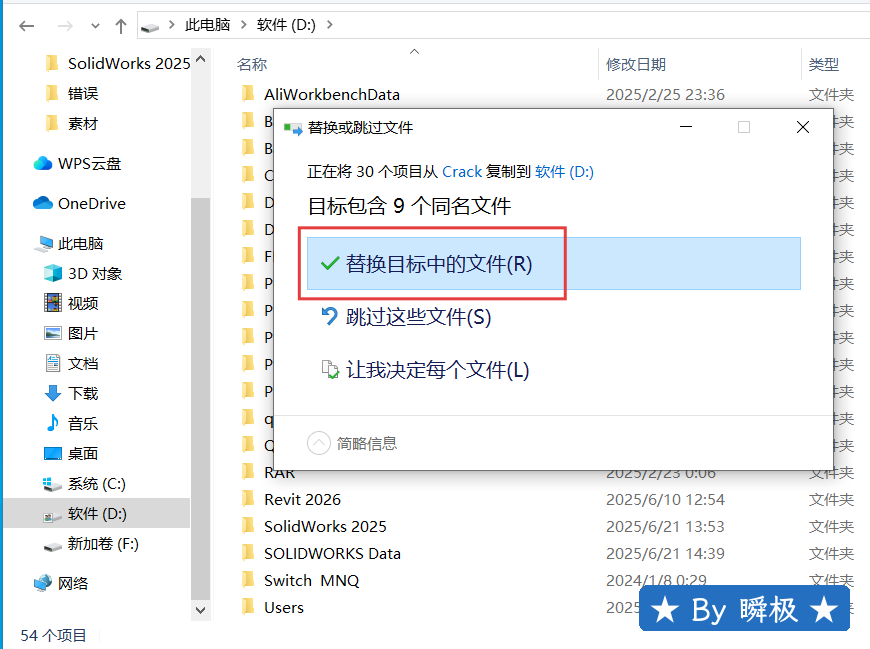
Task: Open the Crack source folder link
Action: point(462,172)
